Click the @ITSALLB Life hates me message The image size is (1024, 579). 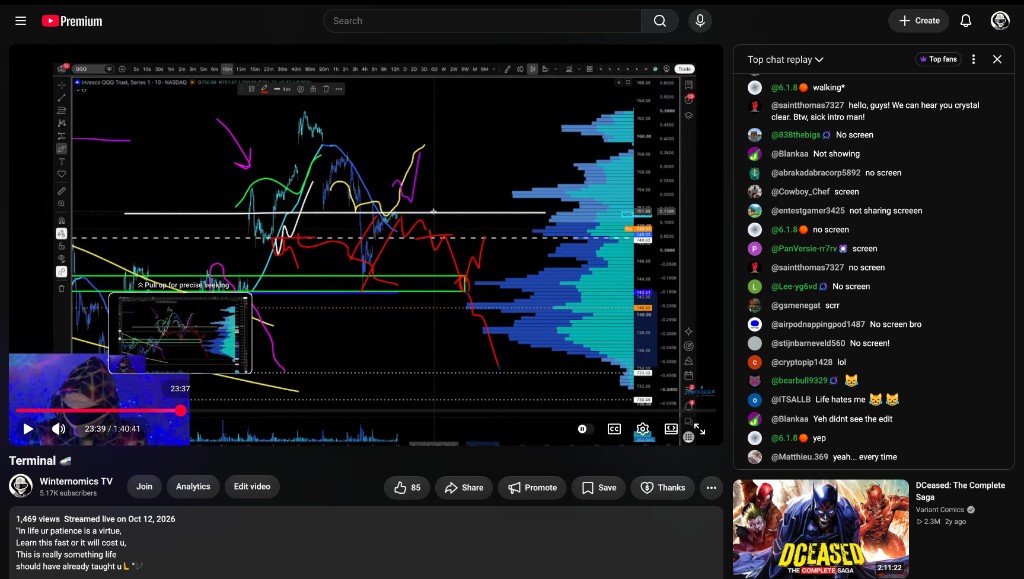874,399
